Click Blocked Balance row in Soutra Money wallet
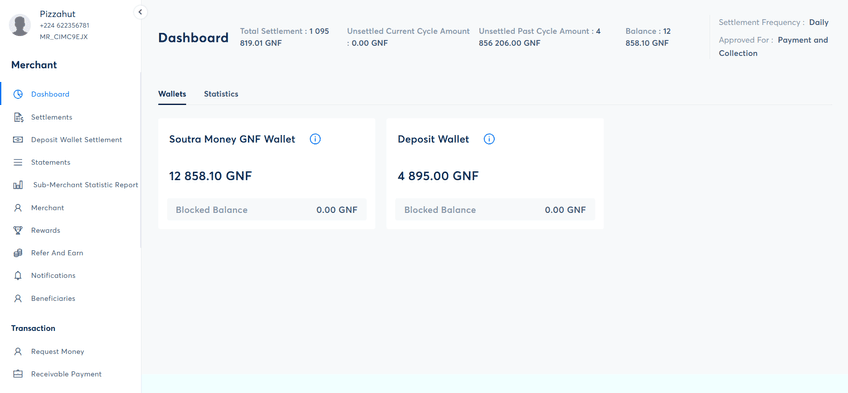 pyautogui.click(x=267, y=210)
